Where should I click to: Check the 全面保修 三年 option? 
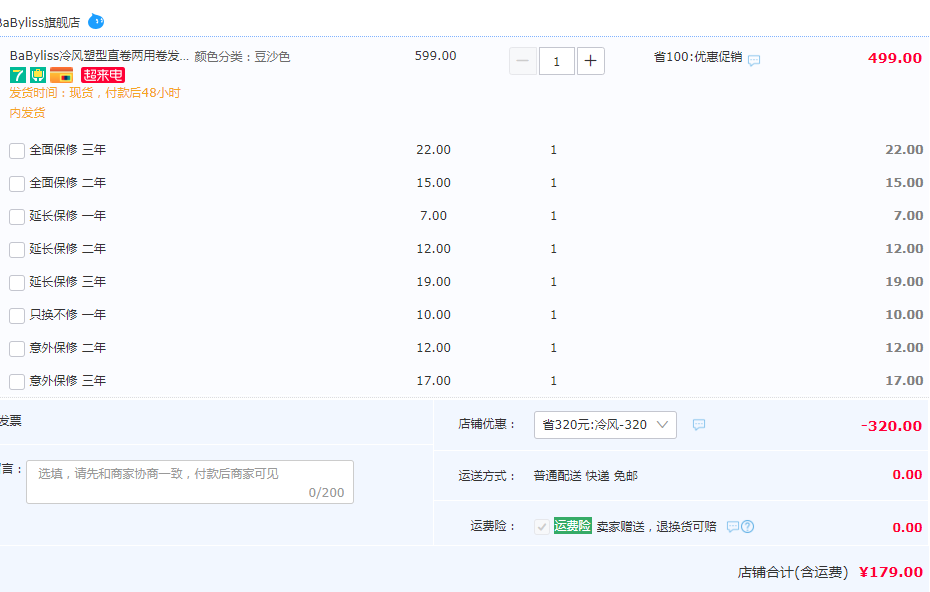17,151
